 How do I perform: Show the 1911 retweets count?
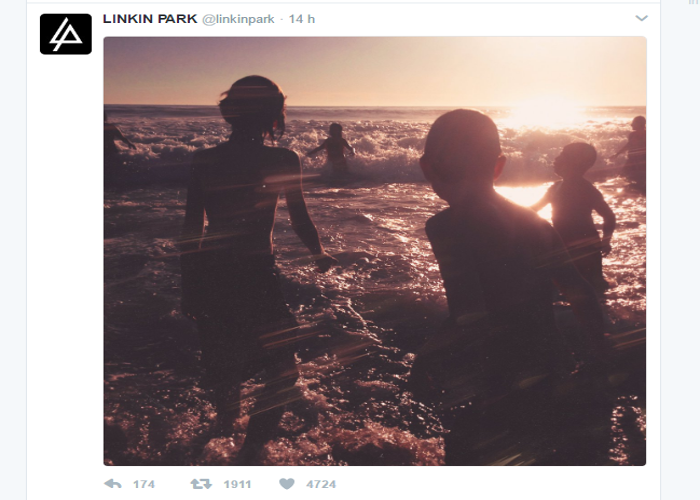[238, 484]
